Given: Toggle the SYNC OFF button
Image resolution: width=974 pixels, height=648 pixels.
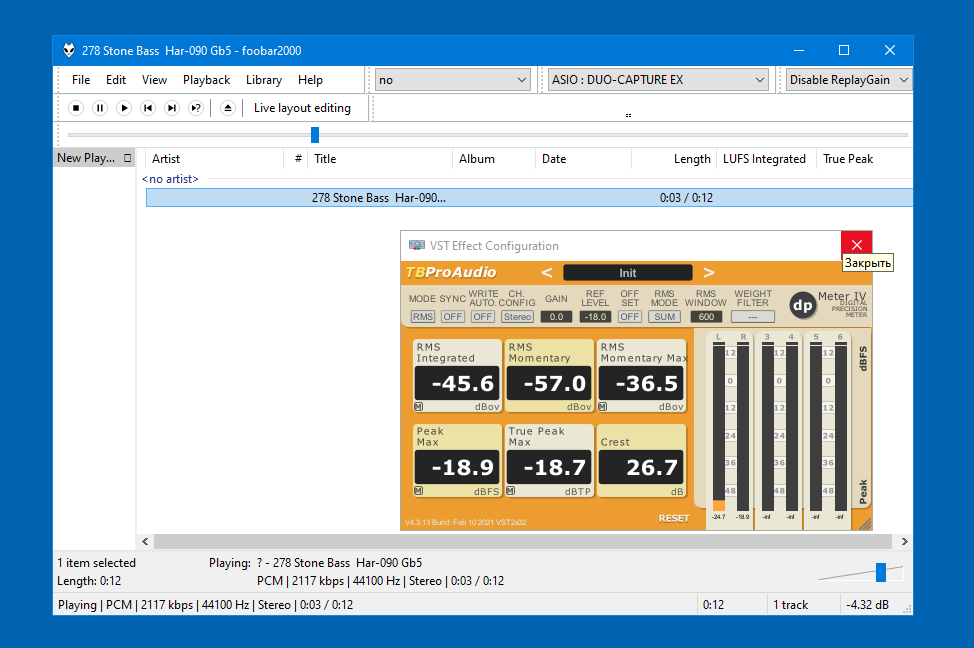Looking at the screenshot, I should 452,317.
